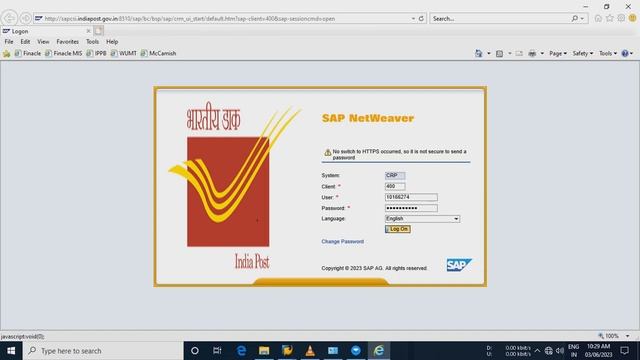Click the Read mail icon in the command bar
The image size is (640, 360).
(x=519, y=53)
